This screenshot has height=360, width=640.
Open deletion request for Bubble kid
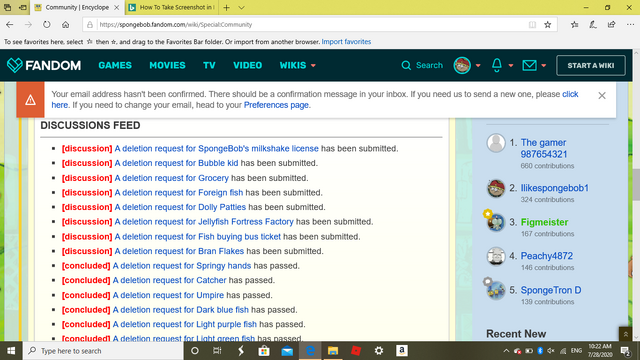click(176, 163)
